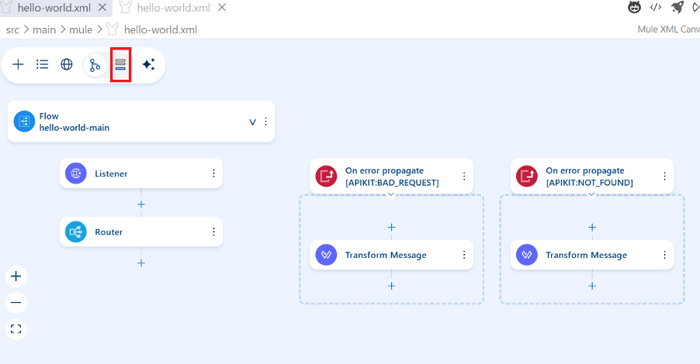
Task: Select the Router component icon
Action: pyautogui.click(x=76, y=232)
